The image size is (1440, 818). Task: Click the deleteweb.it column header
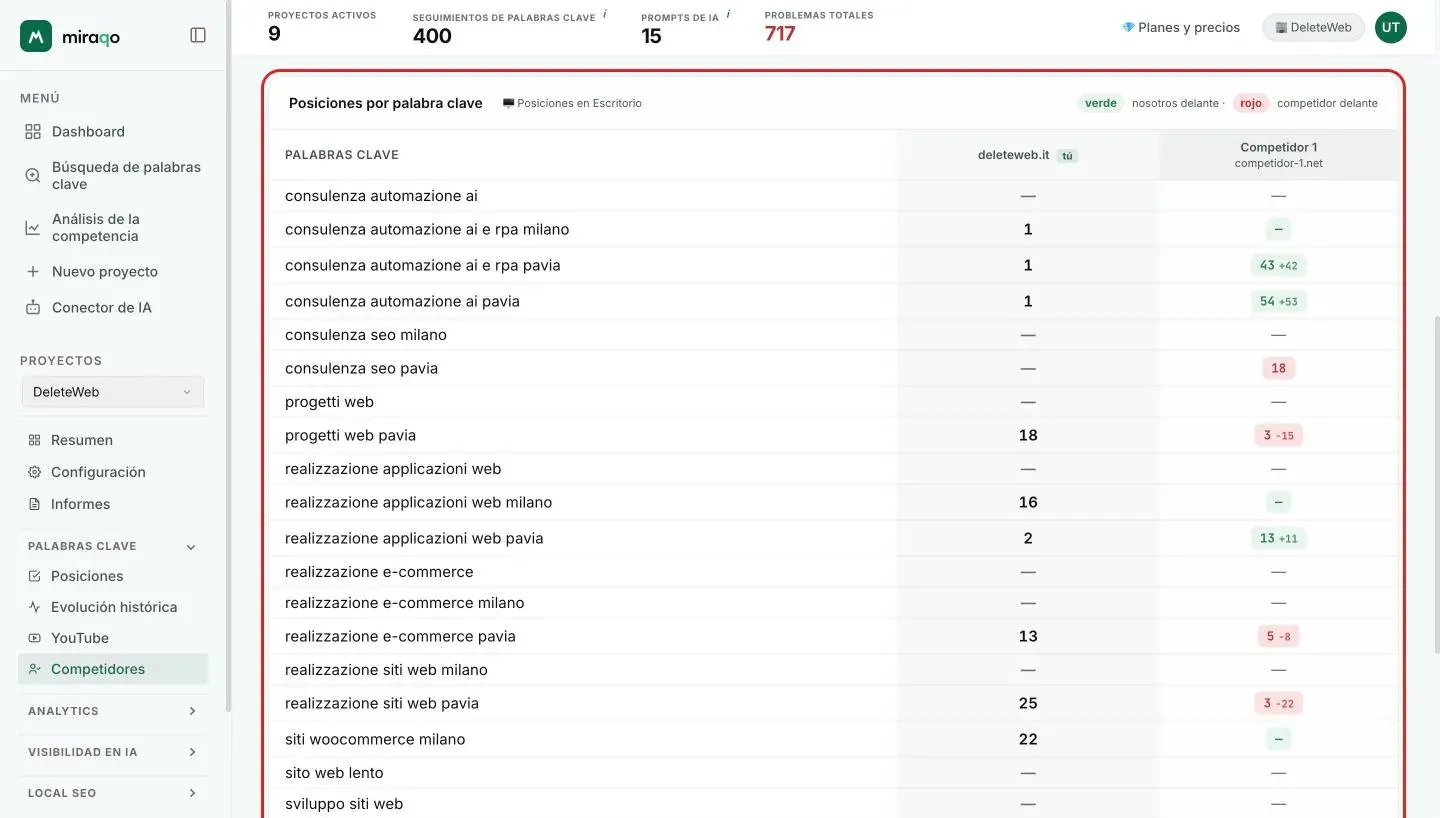click(1027, 155)
